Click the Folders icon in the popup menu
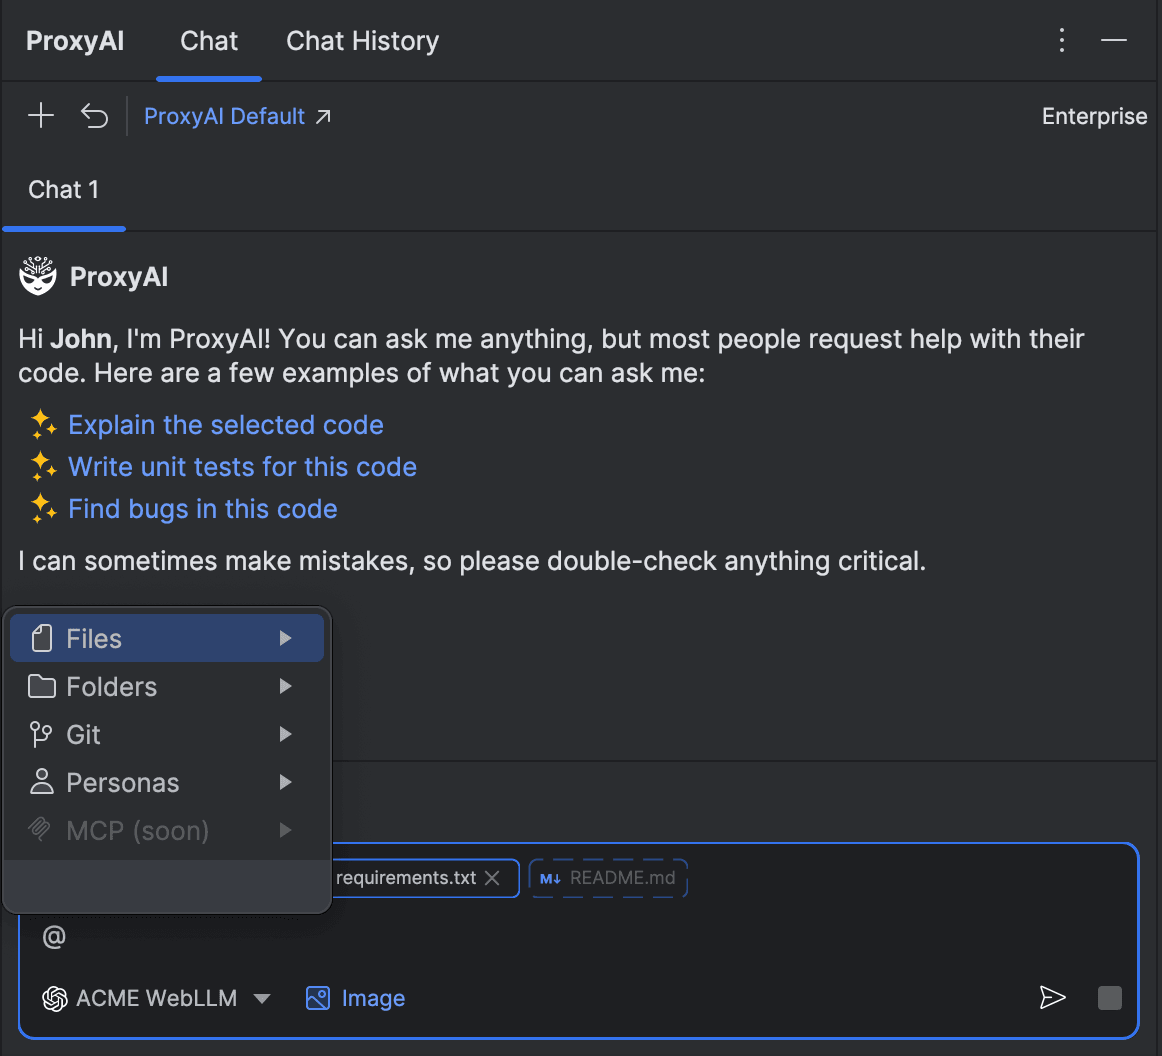Image resolution: width=1162 pixels, height=1056 pixels. tap(40, 686)
